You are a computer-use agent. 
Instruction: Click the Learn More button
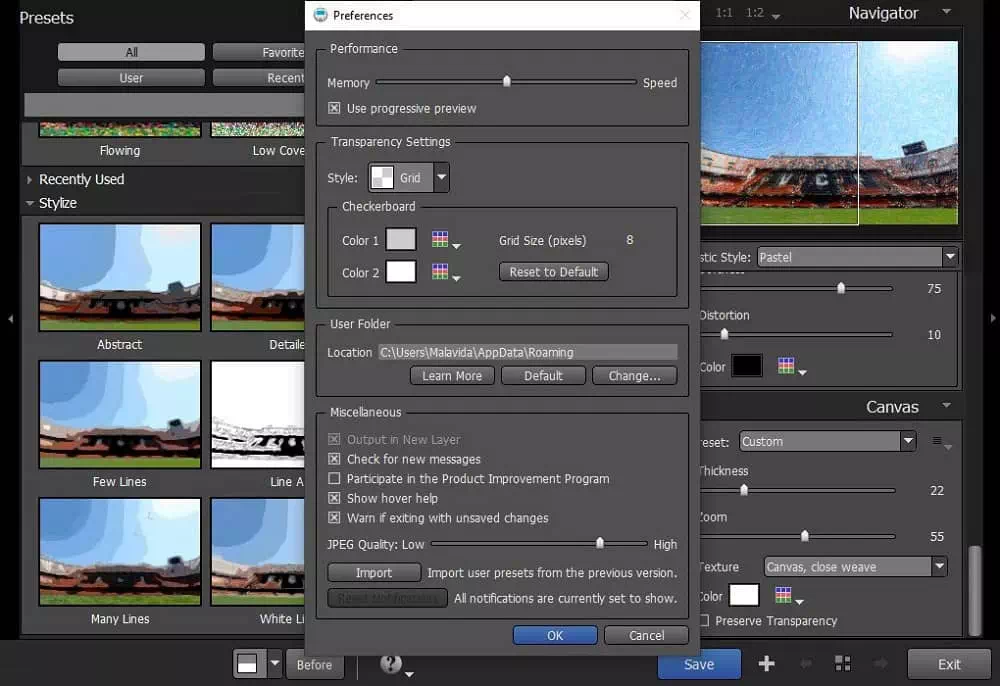click(452, 376)
